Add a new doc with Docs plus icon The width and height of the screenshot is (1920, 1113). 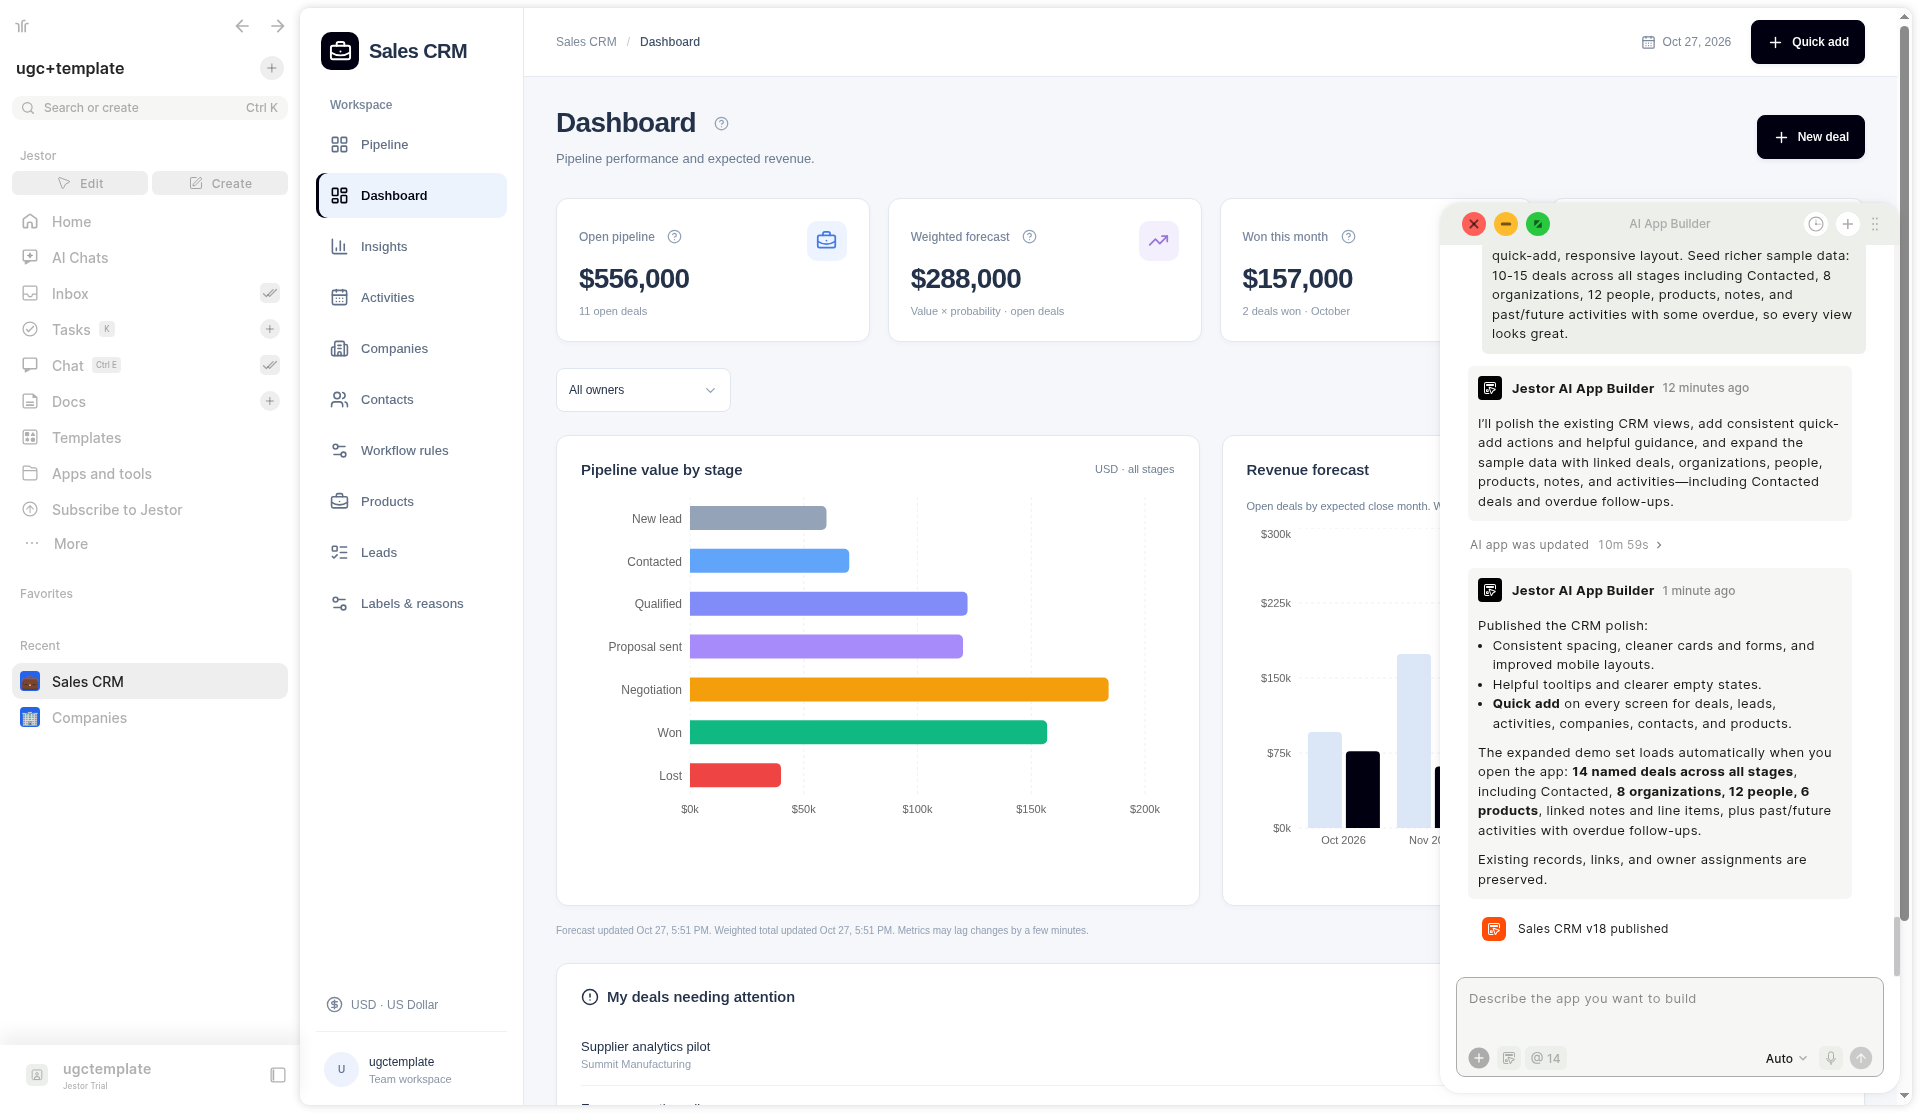coord(270,401)
